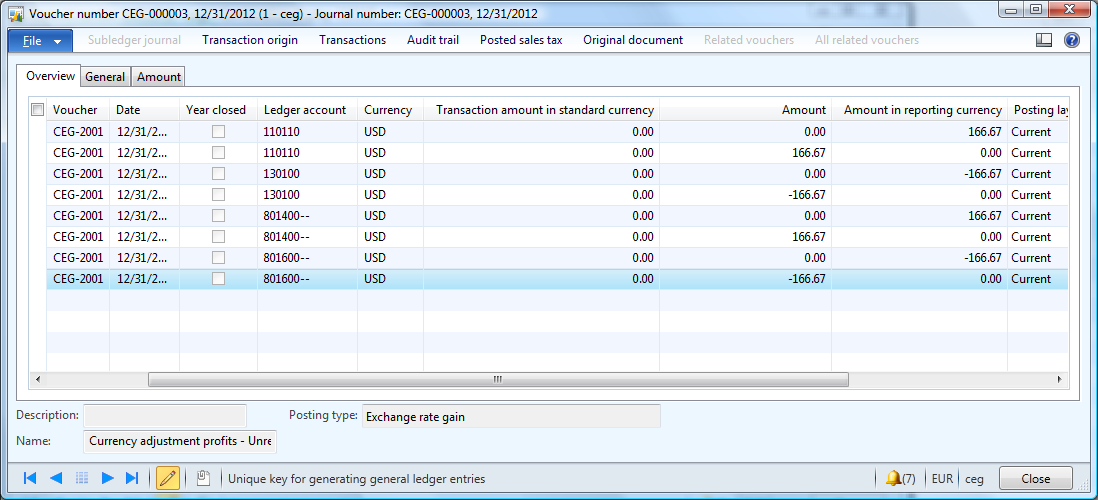
Task: Jump to the first record
Action: (30, 479)
